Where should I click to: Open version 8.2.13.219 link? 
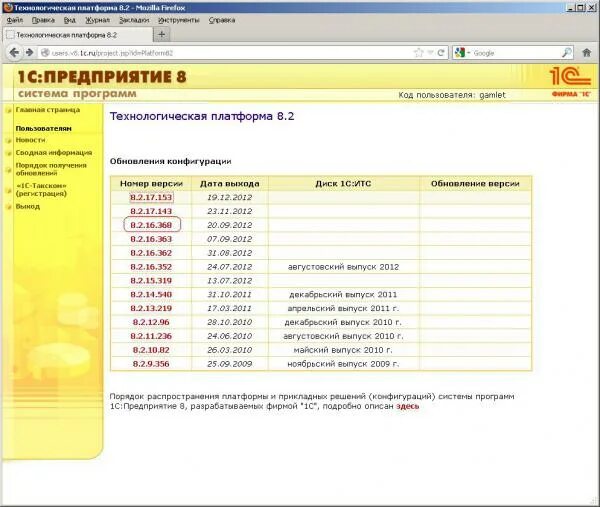(151, 308)
